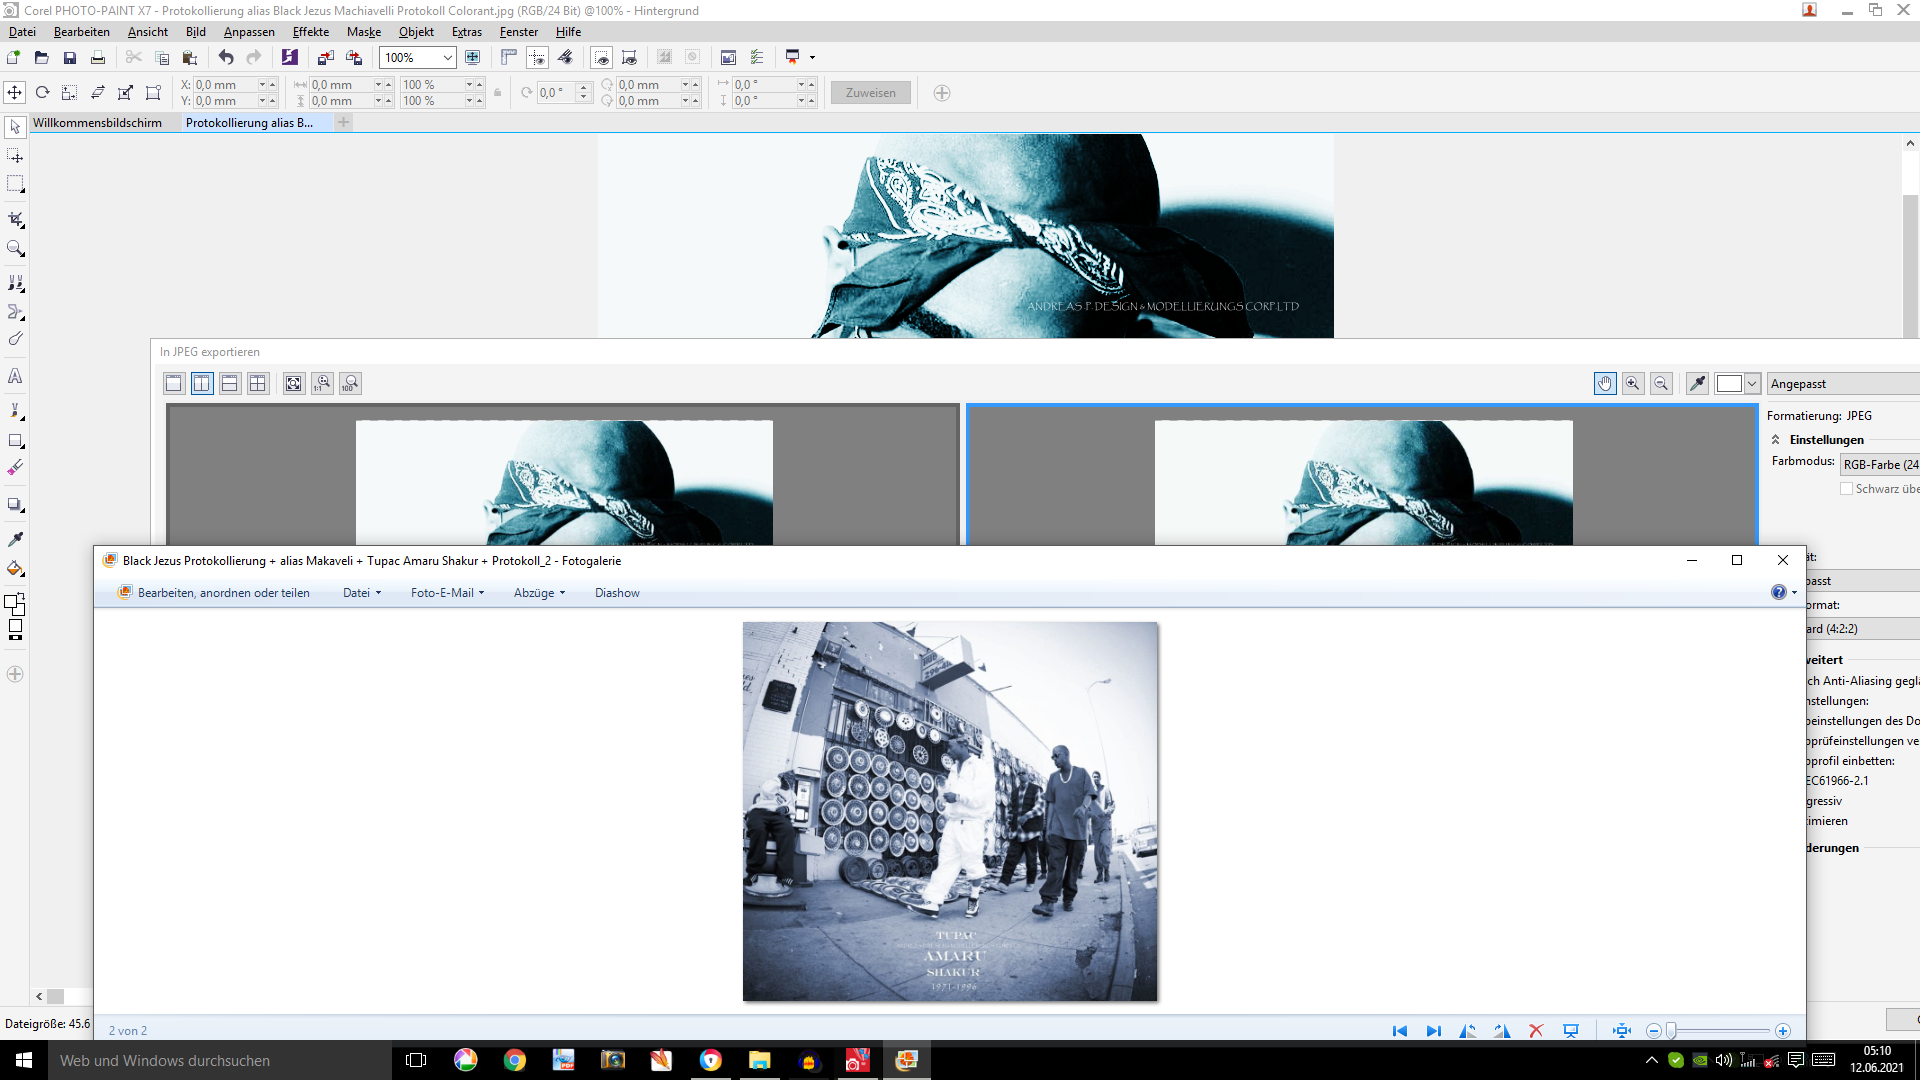This screenshot has width=1920, height=1080.
Task: Open the application launcher dropdown arrow
Action: click(x=812, y=58)
